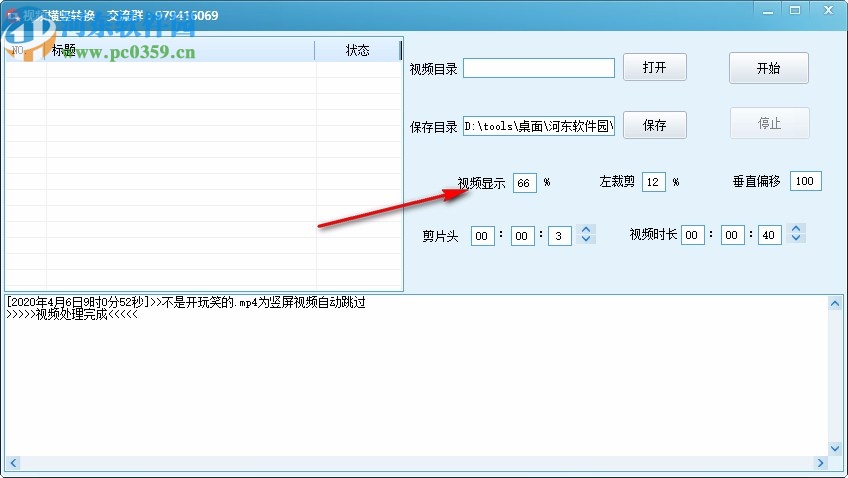The image size is (848, 478).
Task: Minimize the application window
Action: click(x=768, y=10)
